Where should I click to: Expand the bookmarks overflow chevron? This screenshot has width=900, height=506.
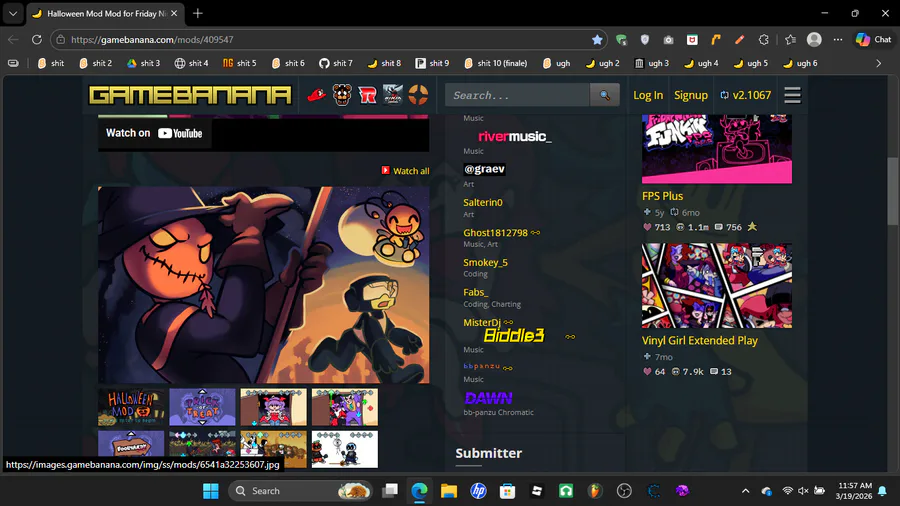coord(878,63)
